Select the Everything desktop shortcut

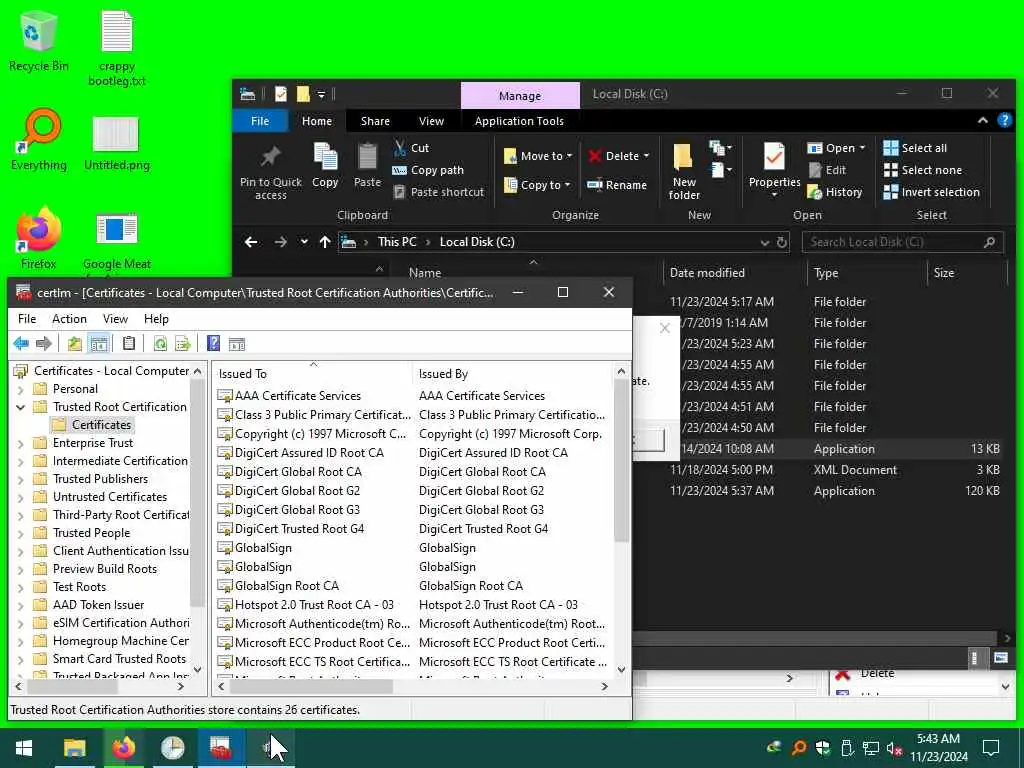click(39, 140)
